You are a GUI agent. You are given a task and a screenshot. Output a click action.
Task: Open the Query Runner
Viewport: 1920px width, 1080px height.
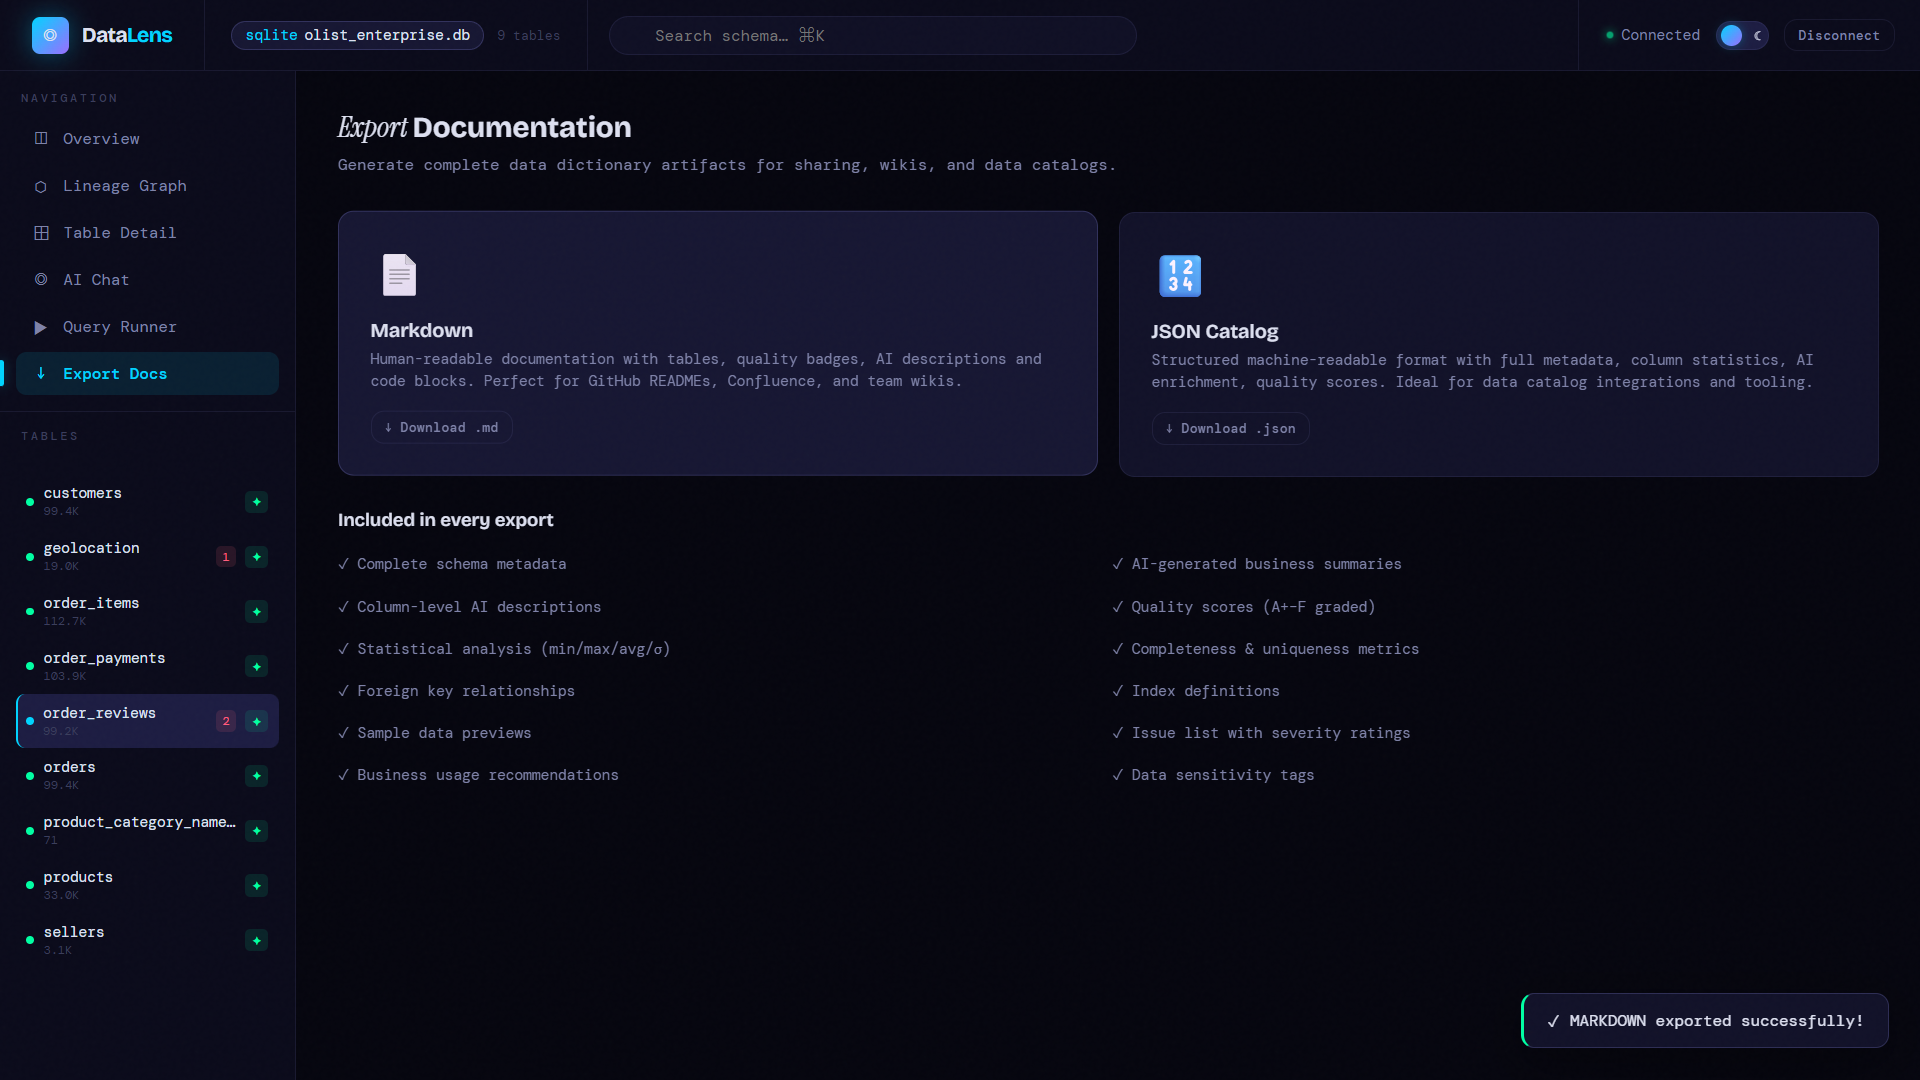tap(147, 327)
